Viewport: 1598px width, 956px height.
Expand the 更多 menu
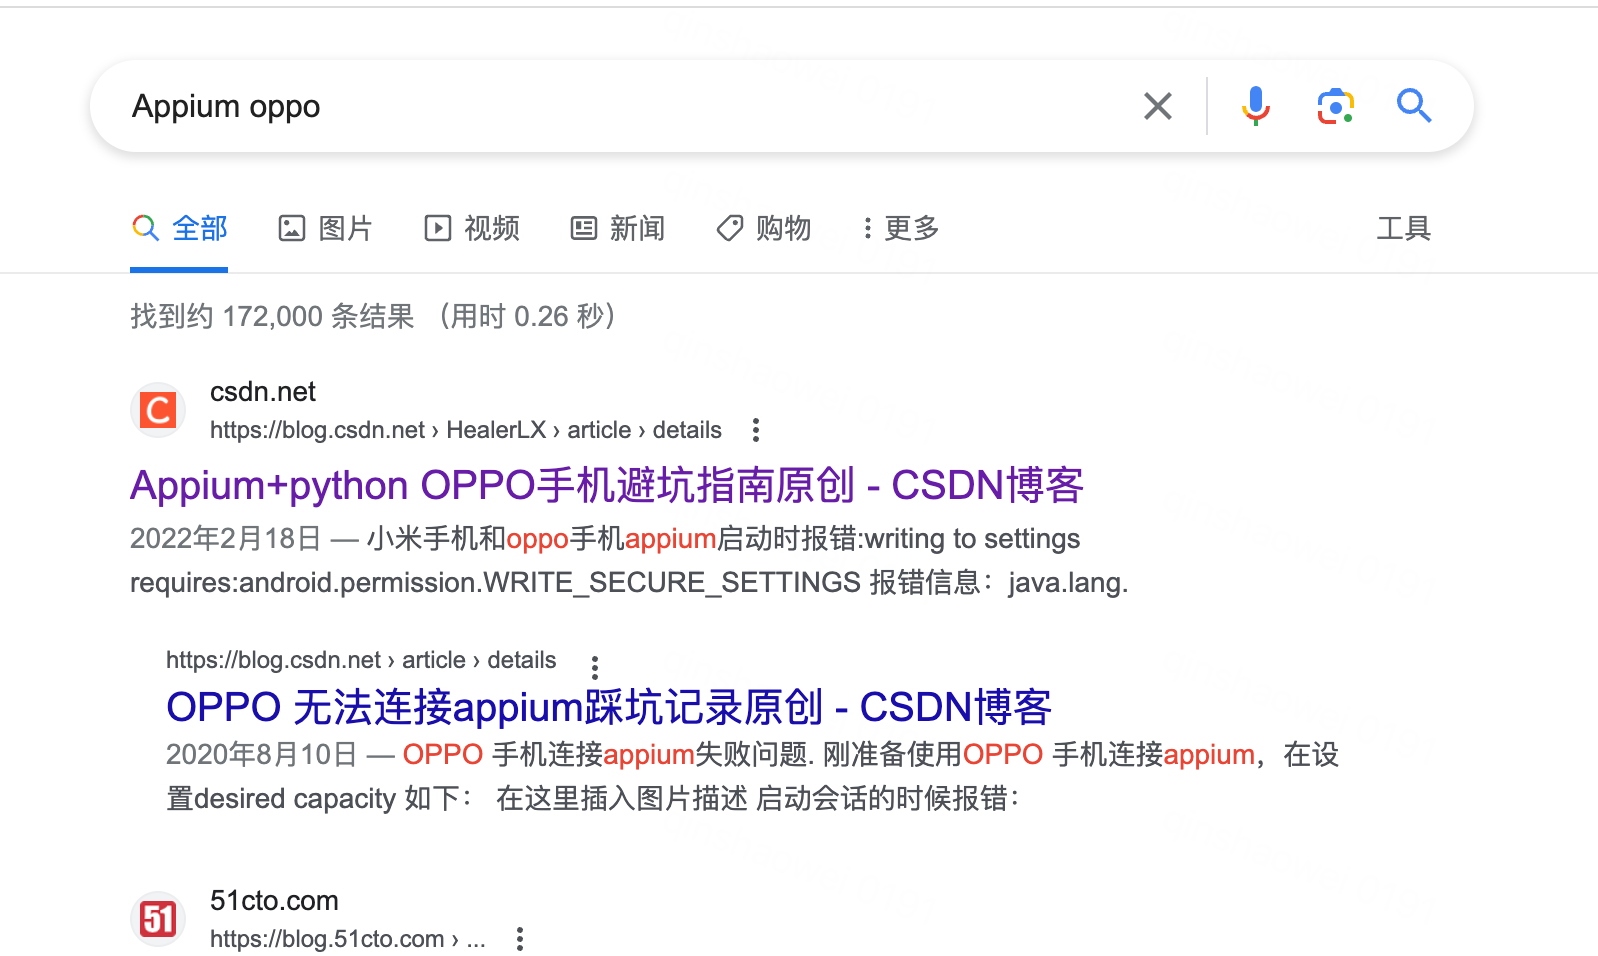coord(901,228)
